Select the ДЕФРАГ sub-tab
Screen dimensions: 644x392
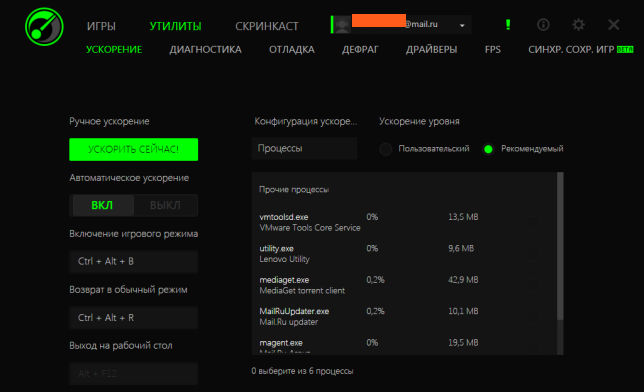pos(360,50)
